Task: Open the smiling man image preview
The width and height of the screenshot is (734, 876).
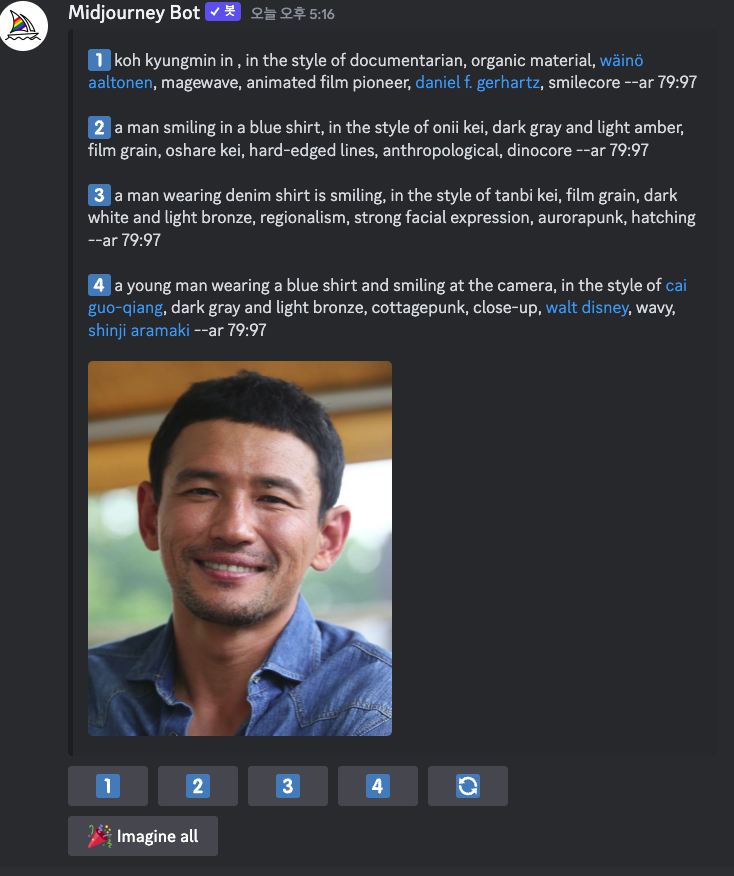Action: click(240, 548)
